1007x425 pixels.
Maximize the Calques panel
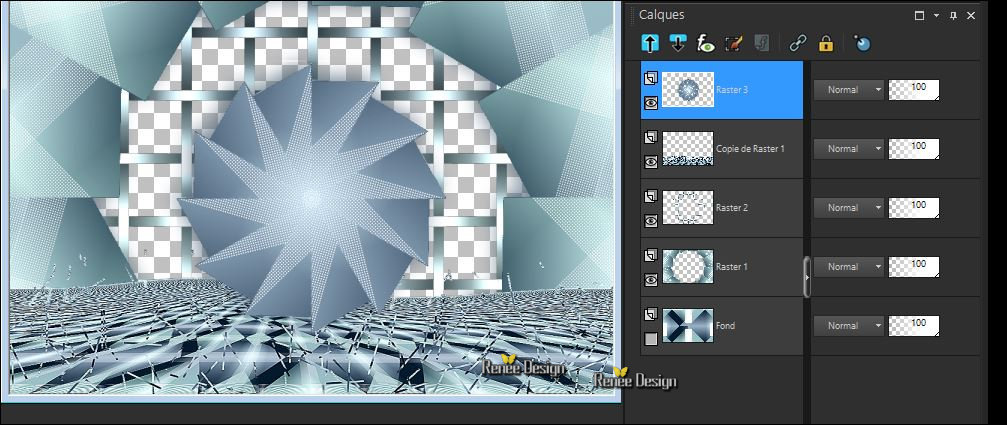(x=920, y=15)
